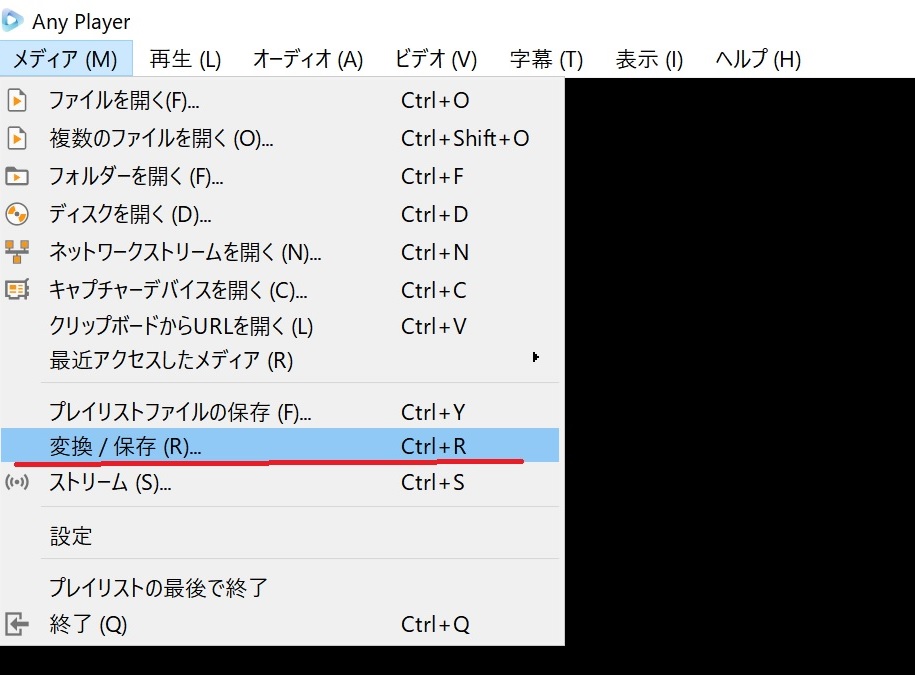915x675 pixels.
Task: Click the Any Player app logo icon
Action: [x=12, y=20]
